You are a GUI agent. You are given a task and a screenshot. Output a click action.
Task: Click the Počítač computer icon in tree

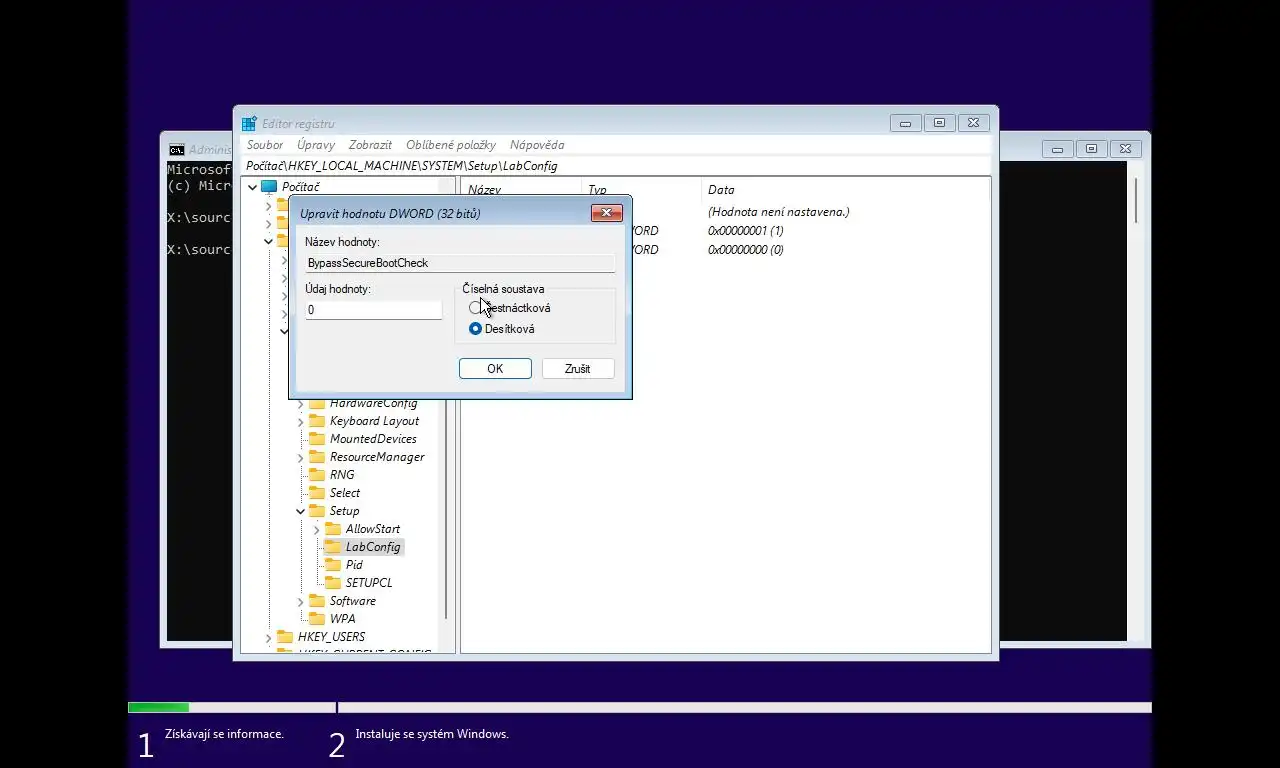pos(268,187)
